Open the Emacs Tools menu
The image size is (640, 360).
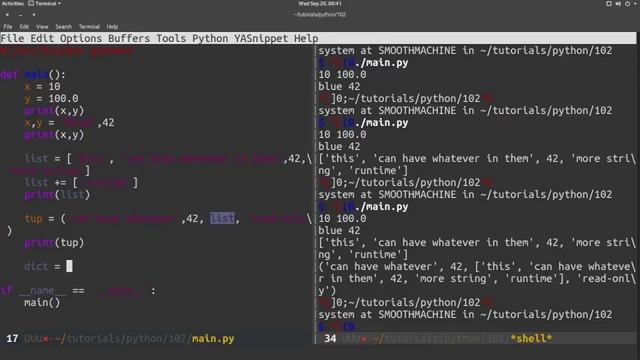tap(171, 38)
